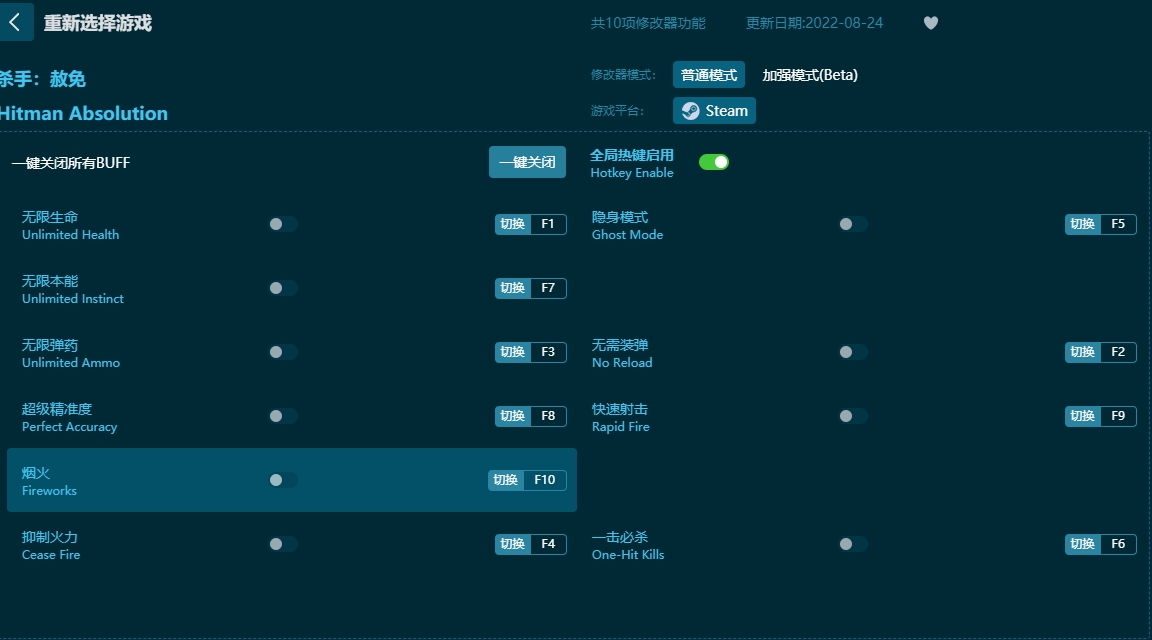Click the 烟火 Fireworks label

click(49, 481)
